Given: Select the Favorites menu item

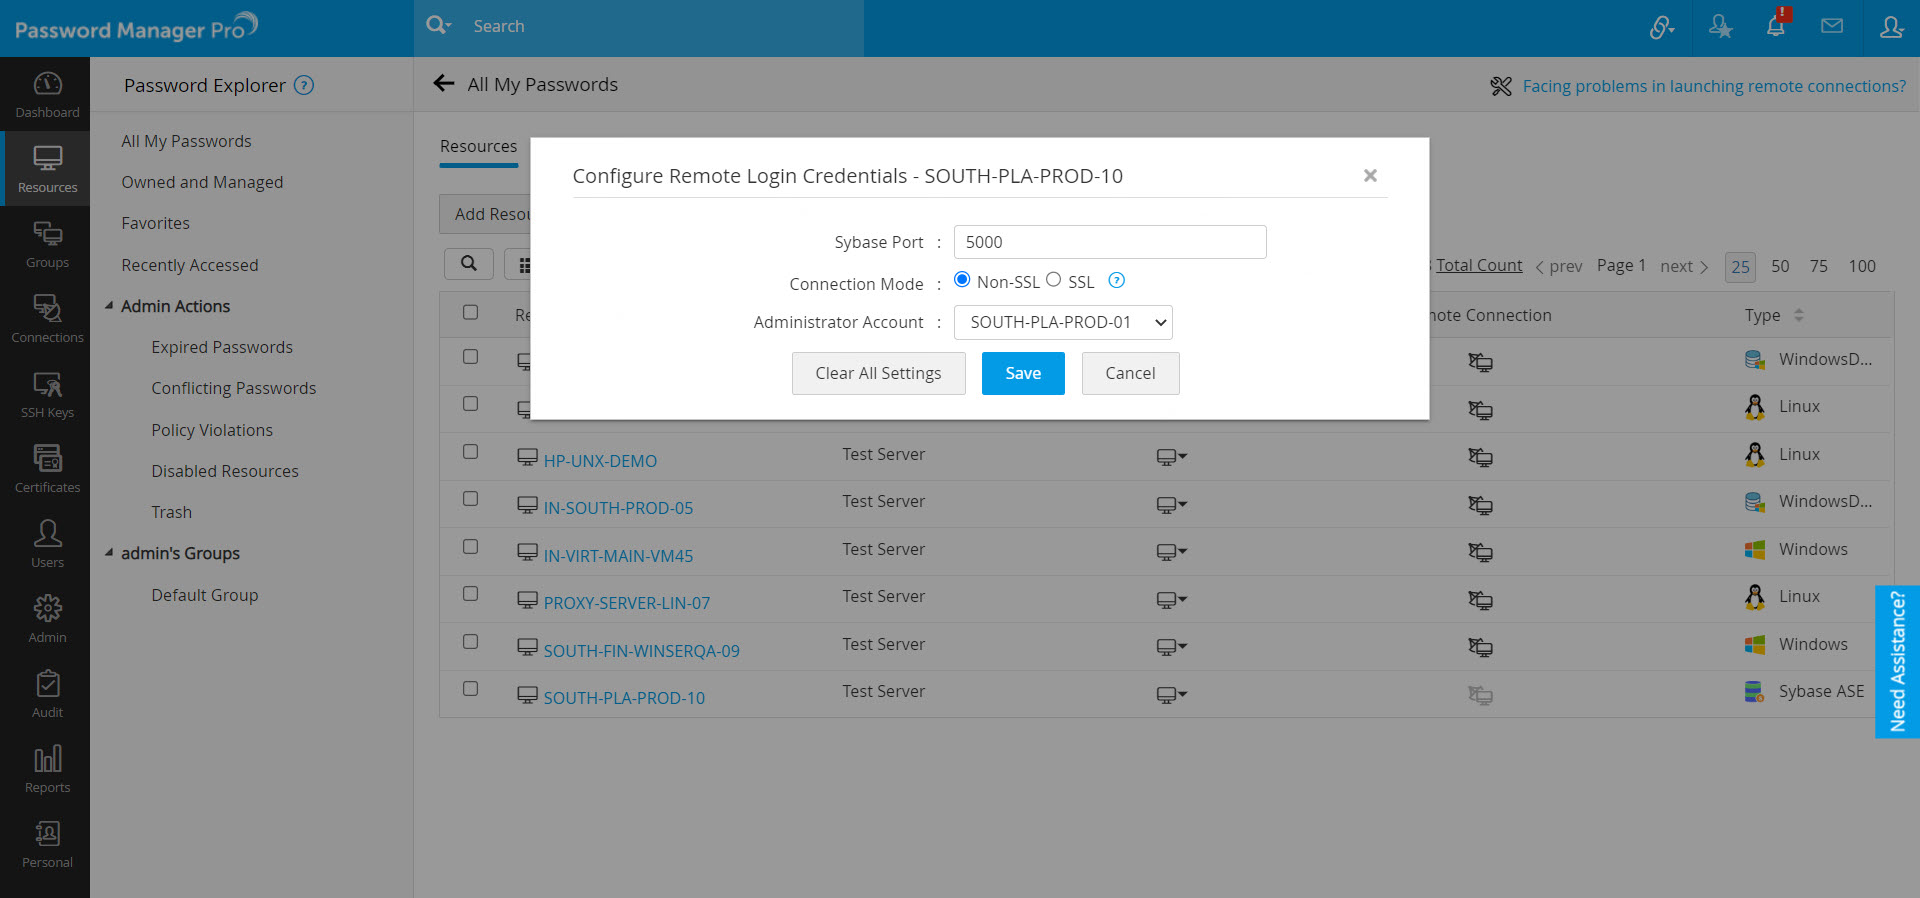Looking at the screenshot, I should click(155, 223).
